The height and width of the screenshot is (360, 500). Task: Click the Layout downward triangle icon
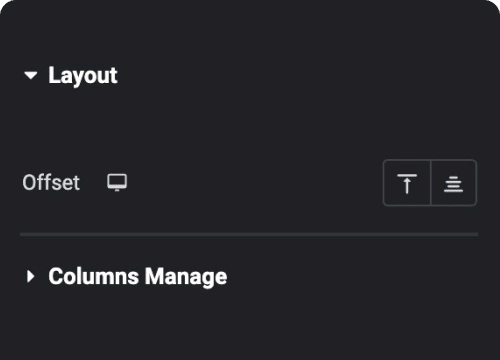(31, 75)
